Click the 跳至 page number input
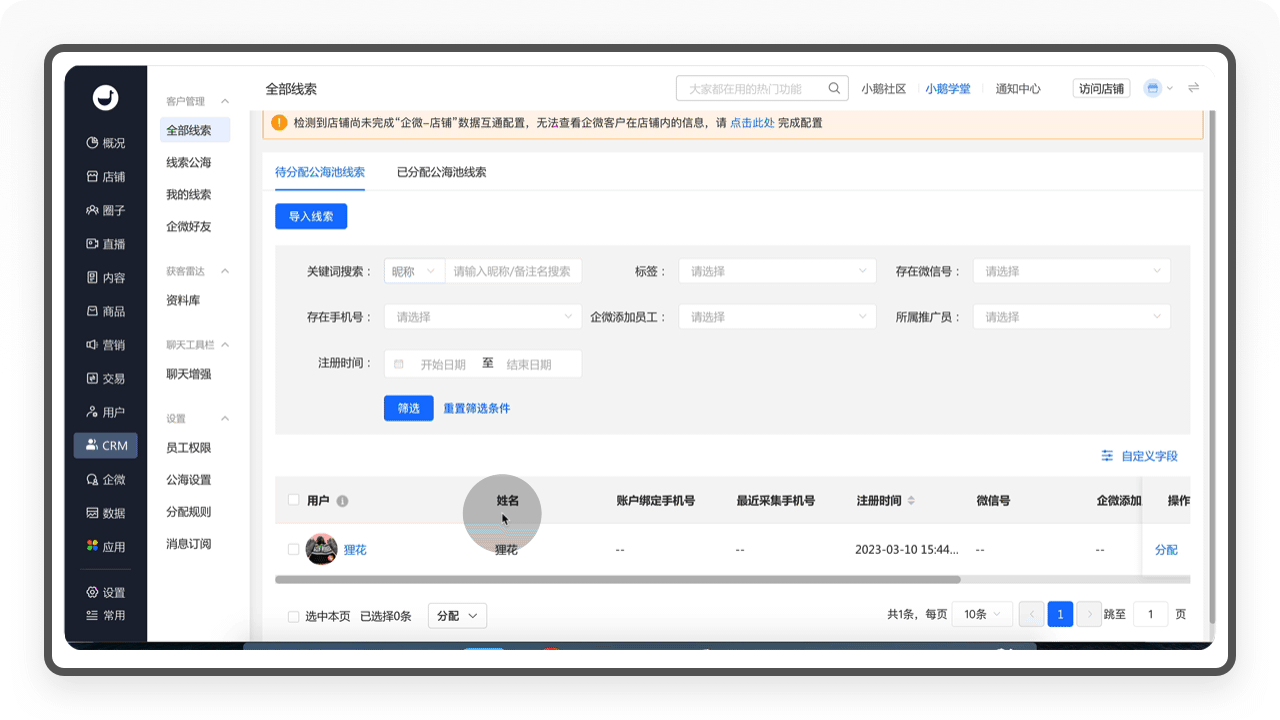Viewport: 1280px width, 720px height. click(1150, 615)
